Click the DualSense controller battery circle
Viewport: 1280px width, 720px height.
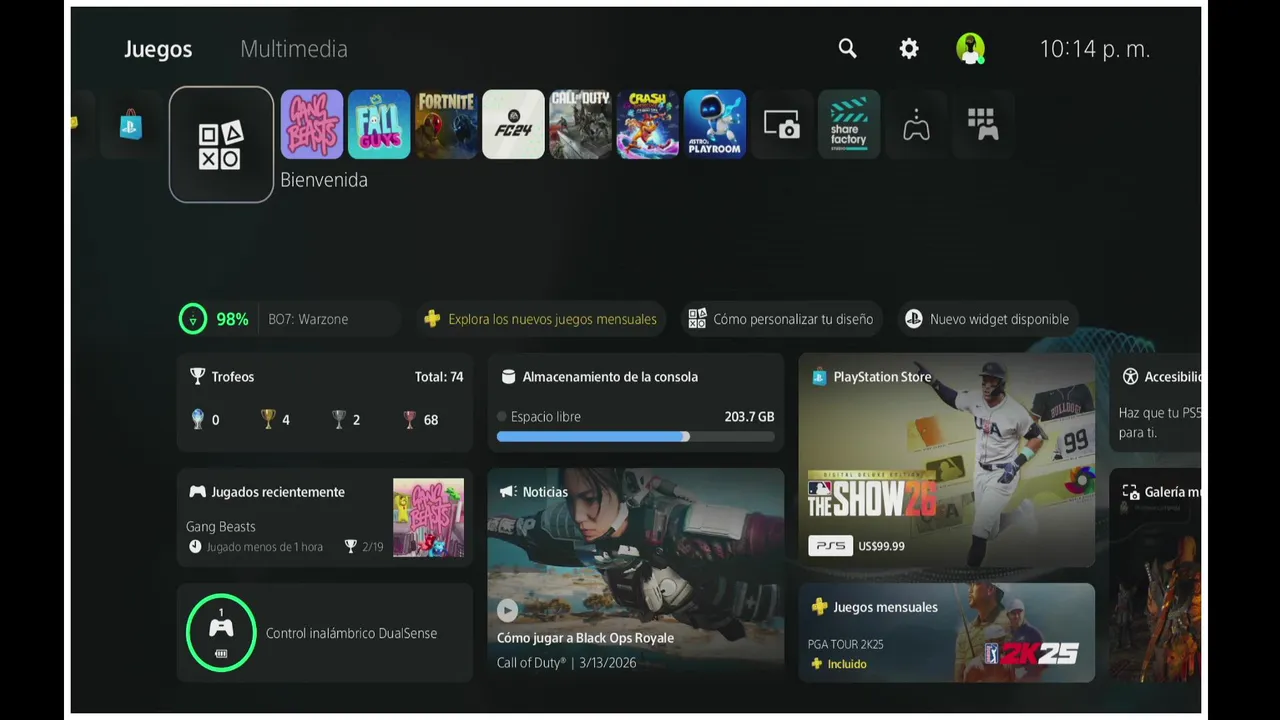click(221, 633)
